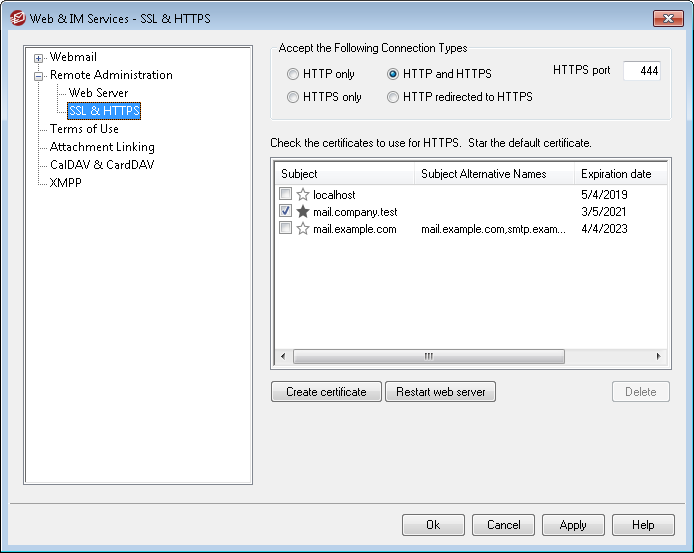Select Terms of Use in the tree
Screen dimensions: 694x553
pyautogui.click(x=84, y=129)
